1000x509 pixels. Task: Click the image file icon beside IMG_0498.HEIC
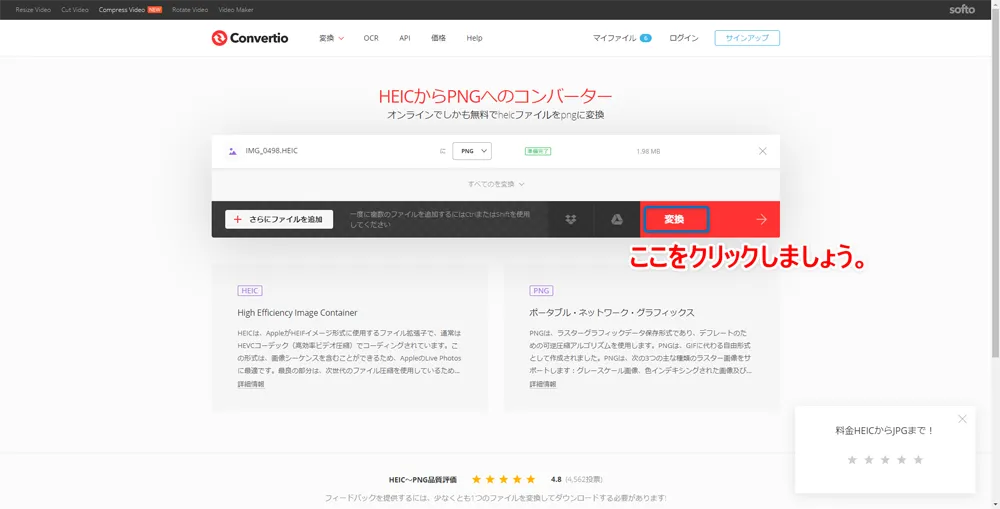point(232,152)
